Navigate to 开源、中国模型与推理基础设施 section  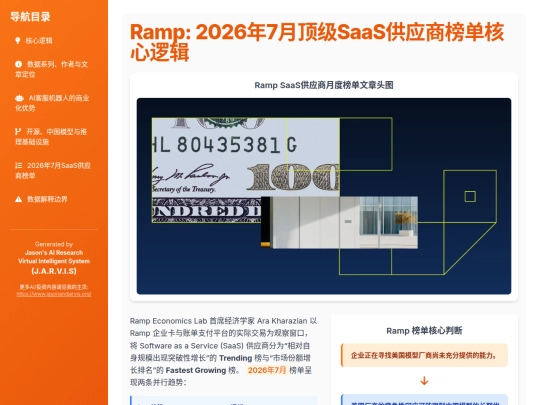54,137
